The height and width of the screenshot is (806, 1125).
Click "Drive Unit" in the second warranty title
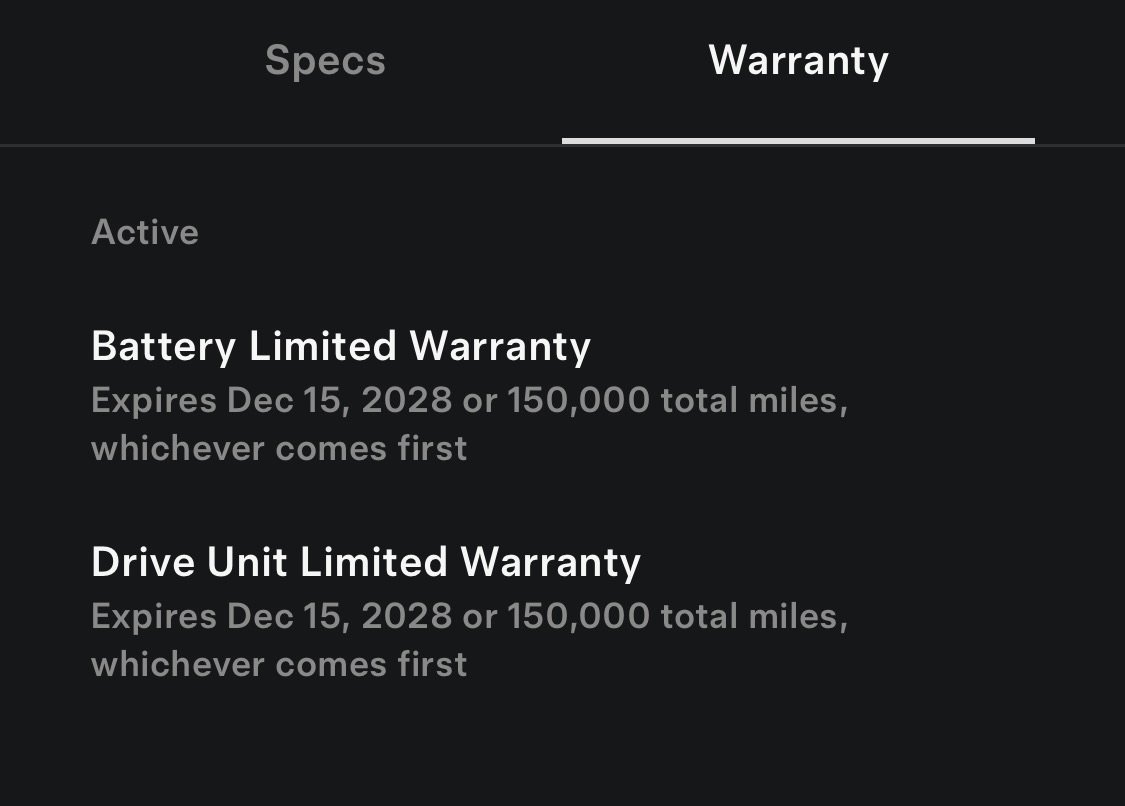[190, 562]
